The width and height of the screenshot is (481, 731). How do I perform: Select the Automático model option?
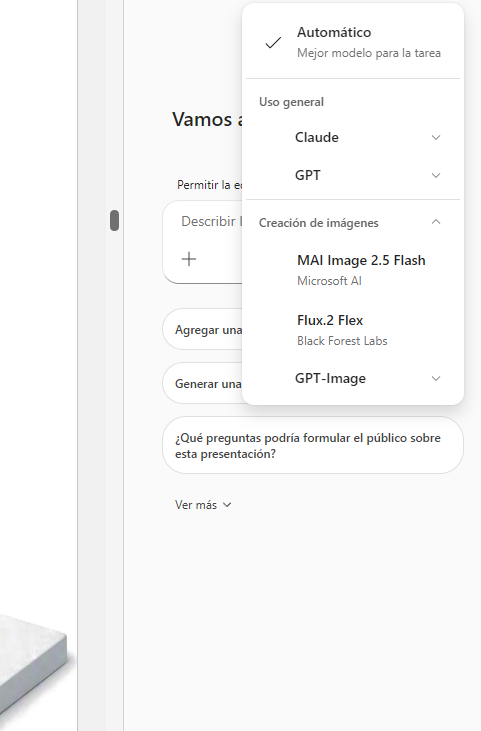coord(353,42)
